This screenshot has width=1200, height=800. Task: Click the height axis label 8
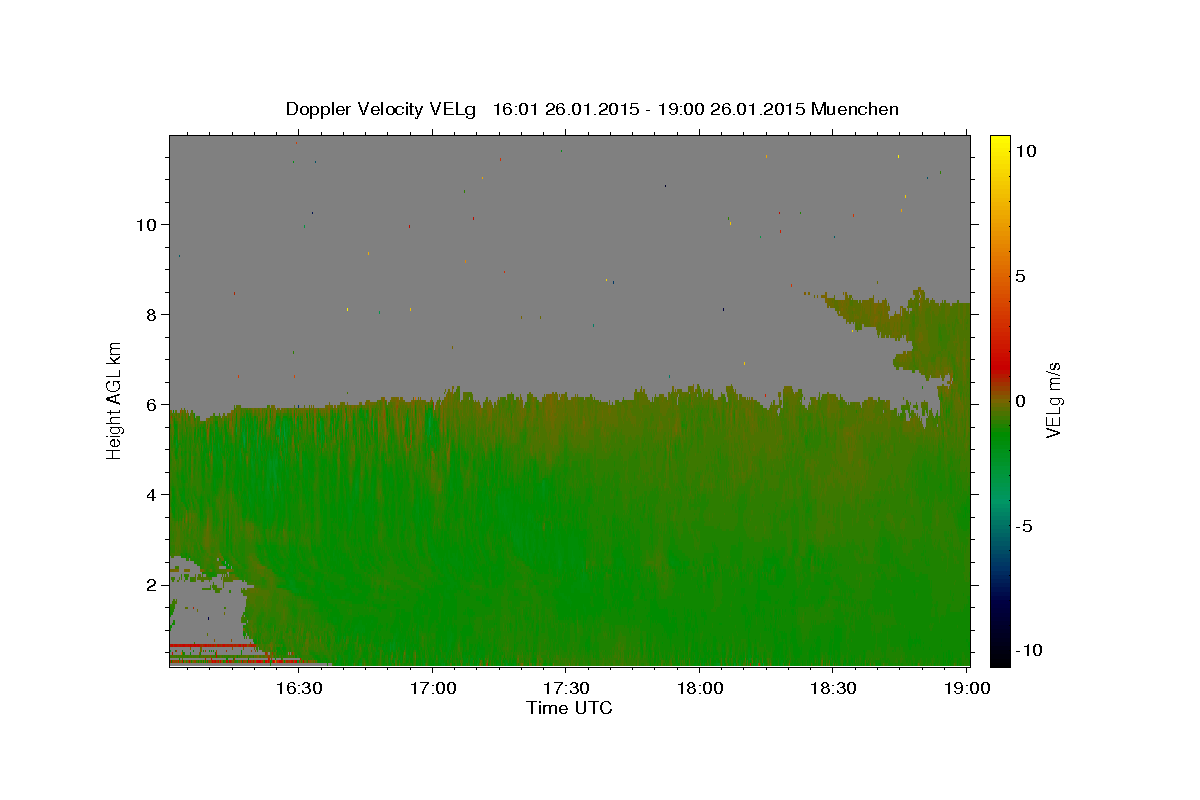tap(153, 315)
